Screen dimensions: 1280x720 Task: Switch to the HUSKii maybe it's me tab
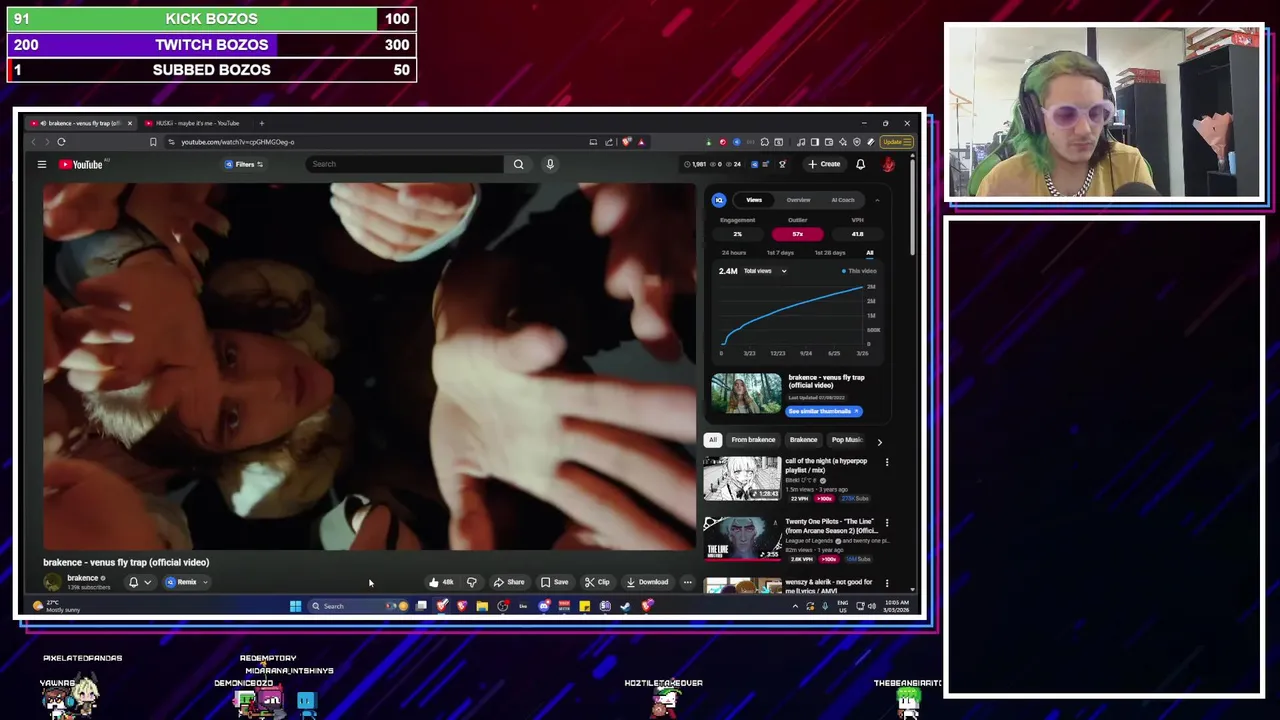[x=197, y=123]
